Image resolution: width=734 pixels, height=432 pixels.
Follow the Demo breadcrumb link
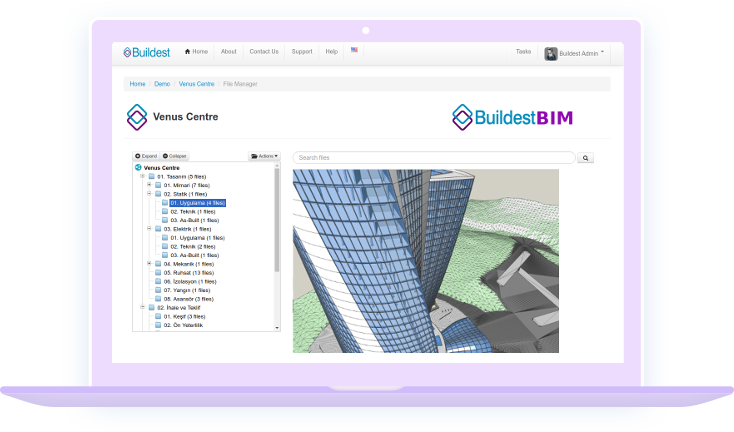coord(162,84)
